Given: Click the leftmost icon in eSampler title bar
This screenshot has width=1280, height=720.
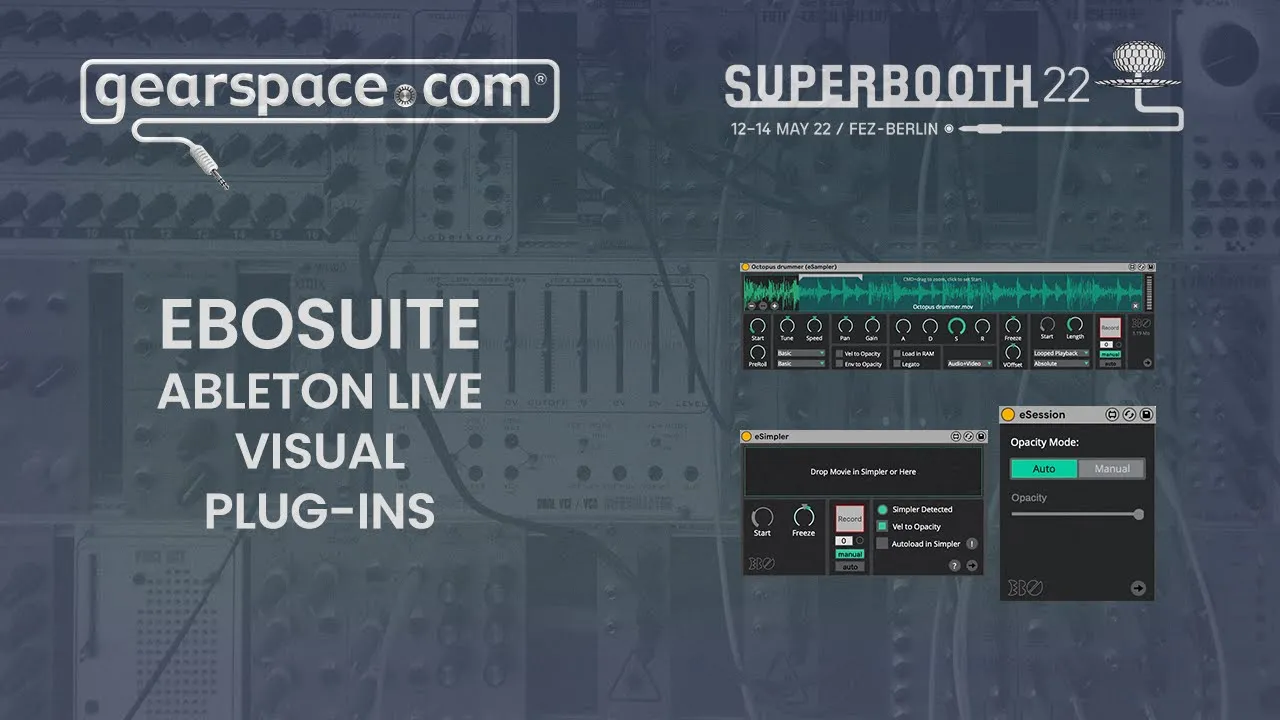Looking at the screenshot, I should [x=1131, y=267].
